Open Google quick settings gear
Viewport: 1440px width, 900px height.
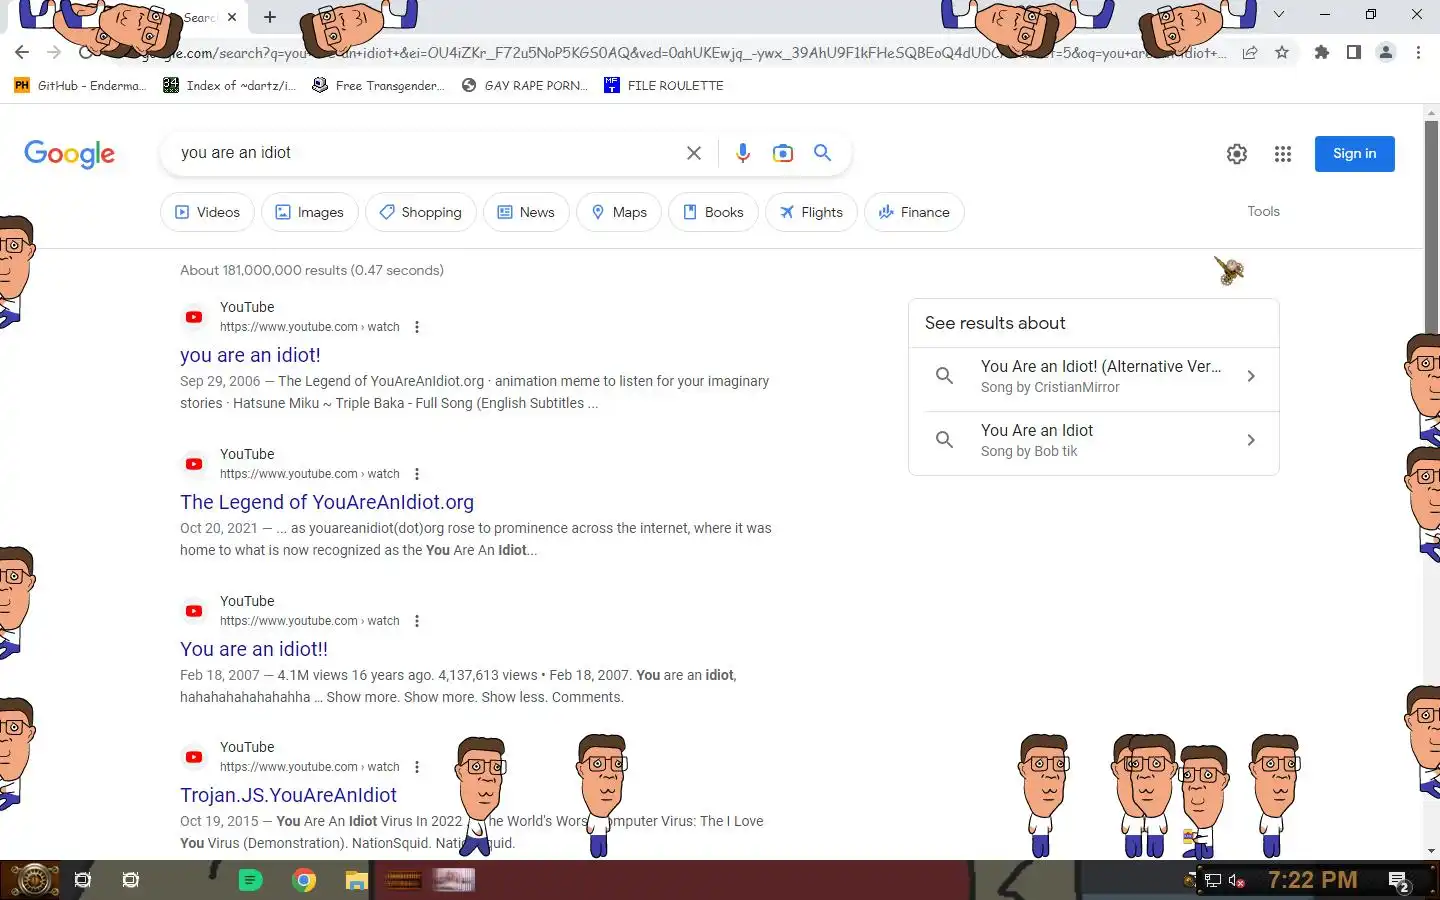click(1237, 154)
